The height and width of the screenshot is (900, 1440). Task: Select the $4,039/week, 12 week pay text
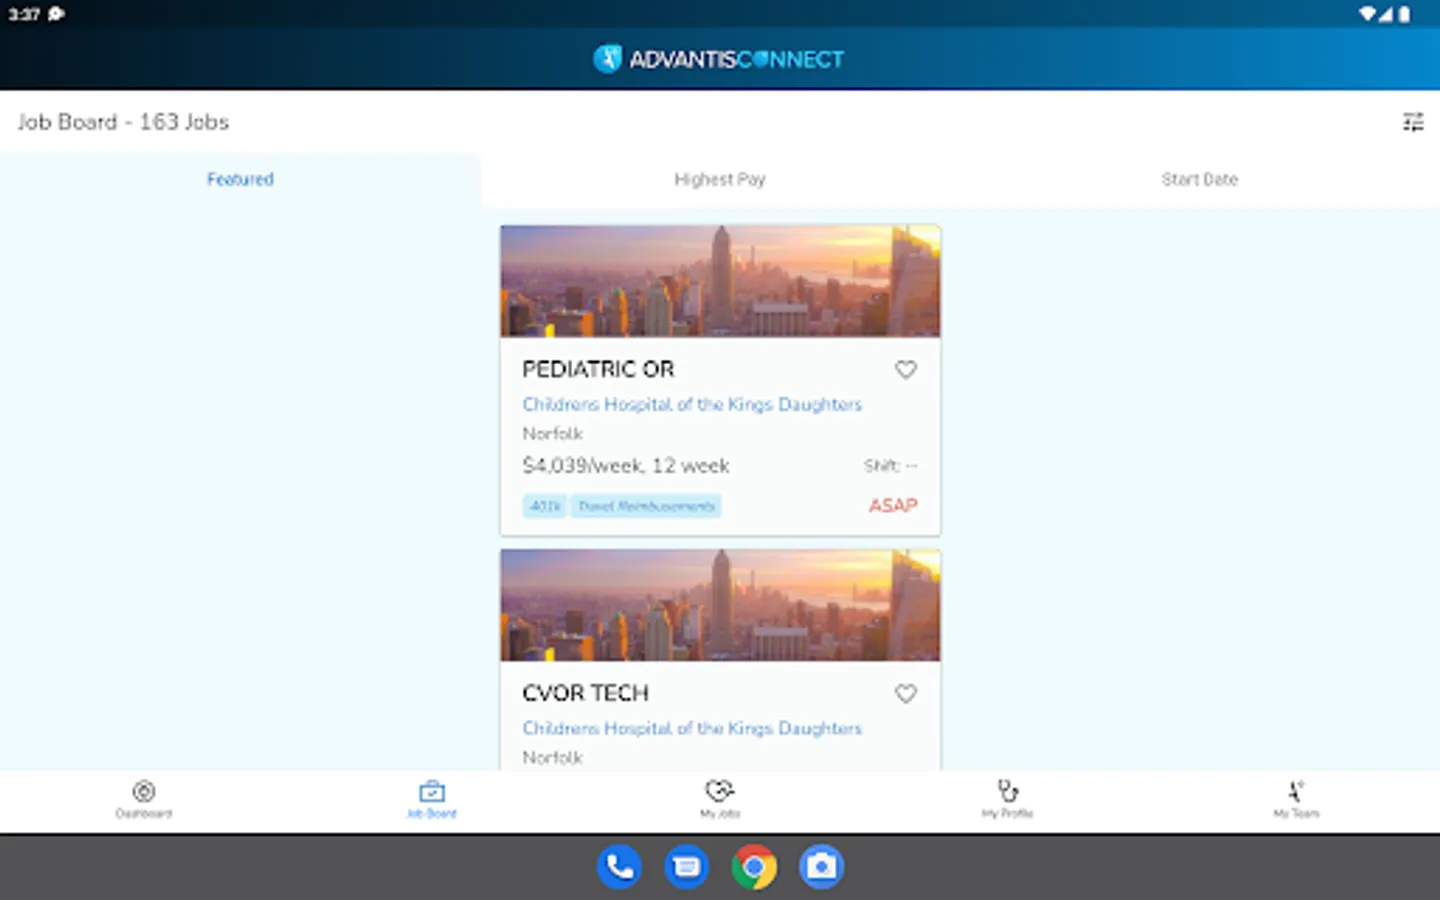(626, 465)
